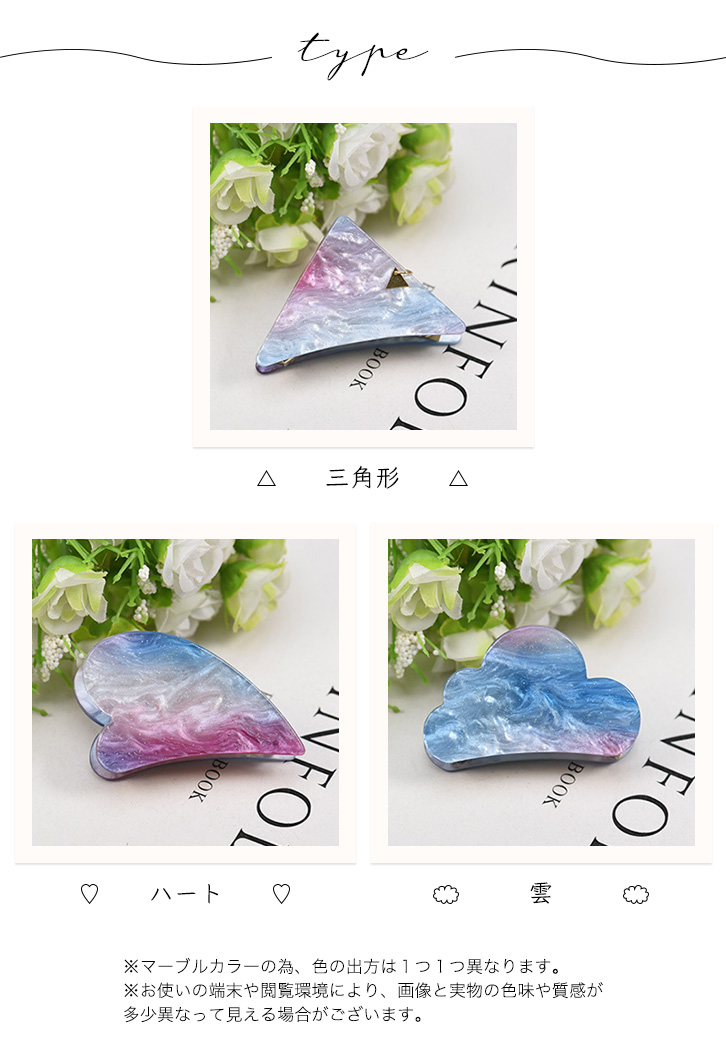Click the cloud-shaped hair clip photo

(x=541, y=692)
